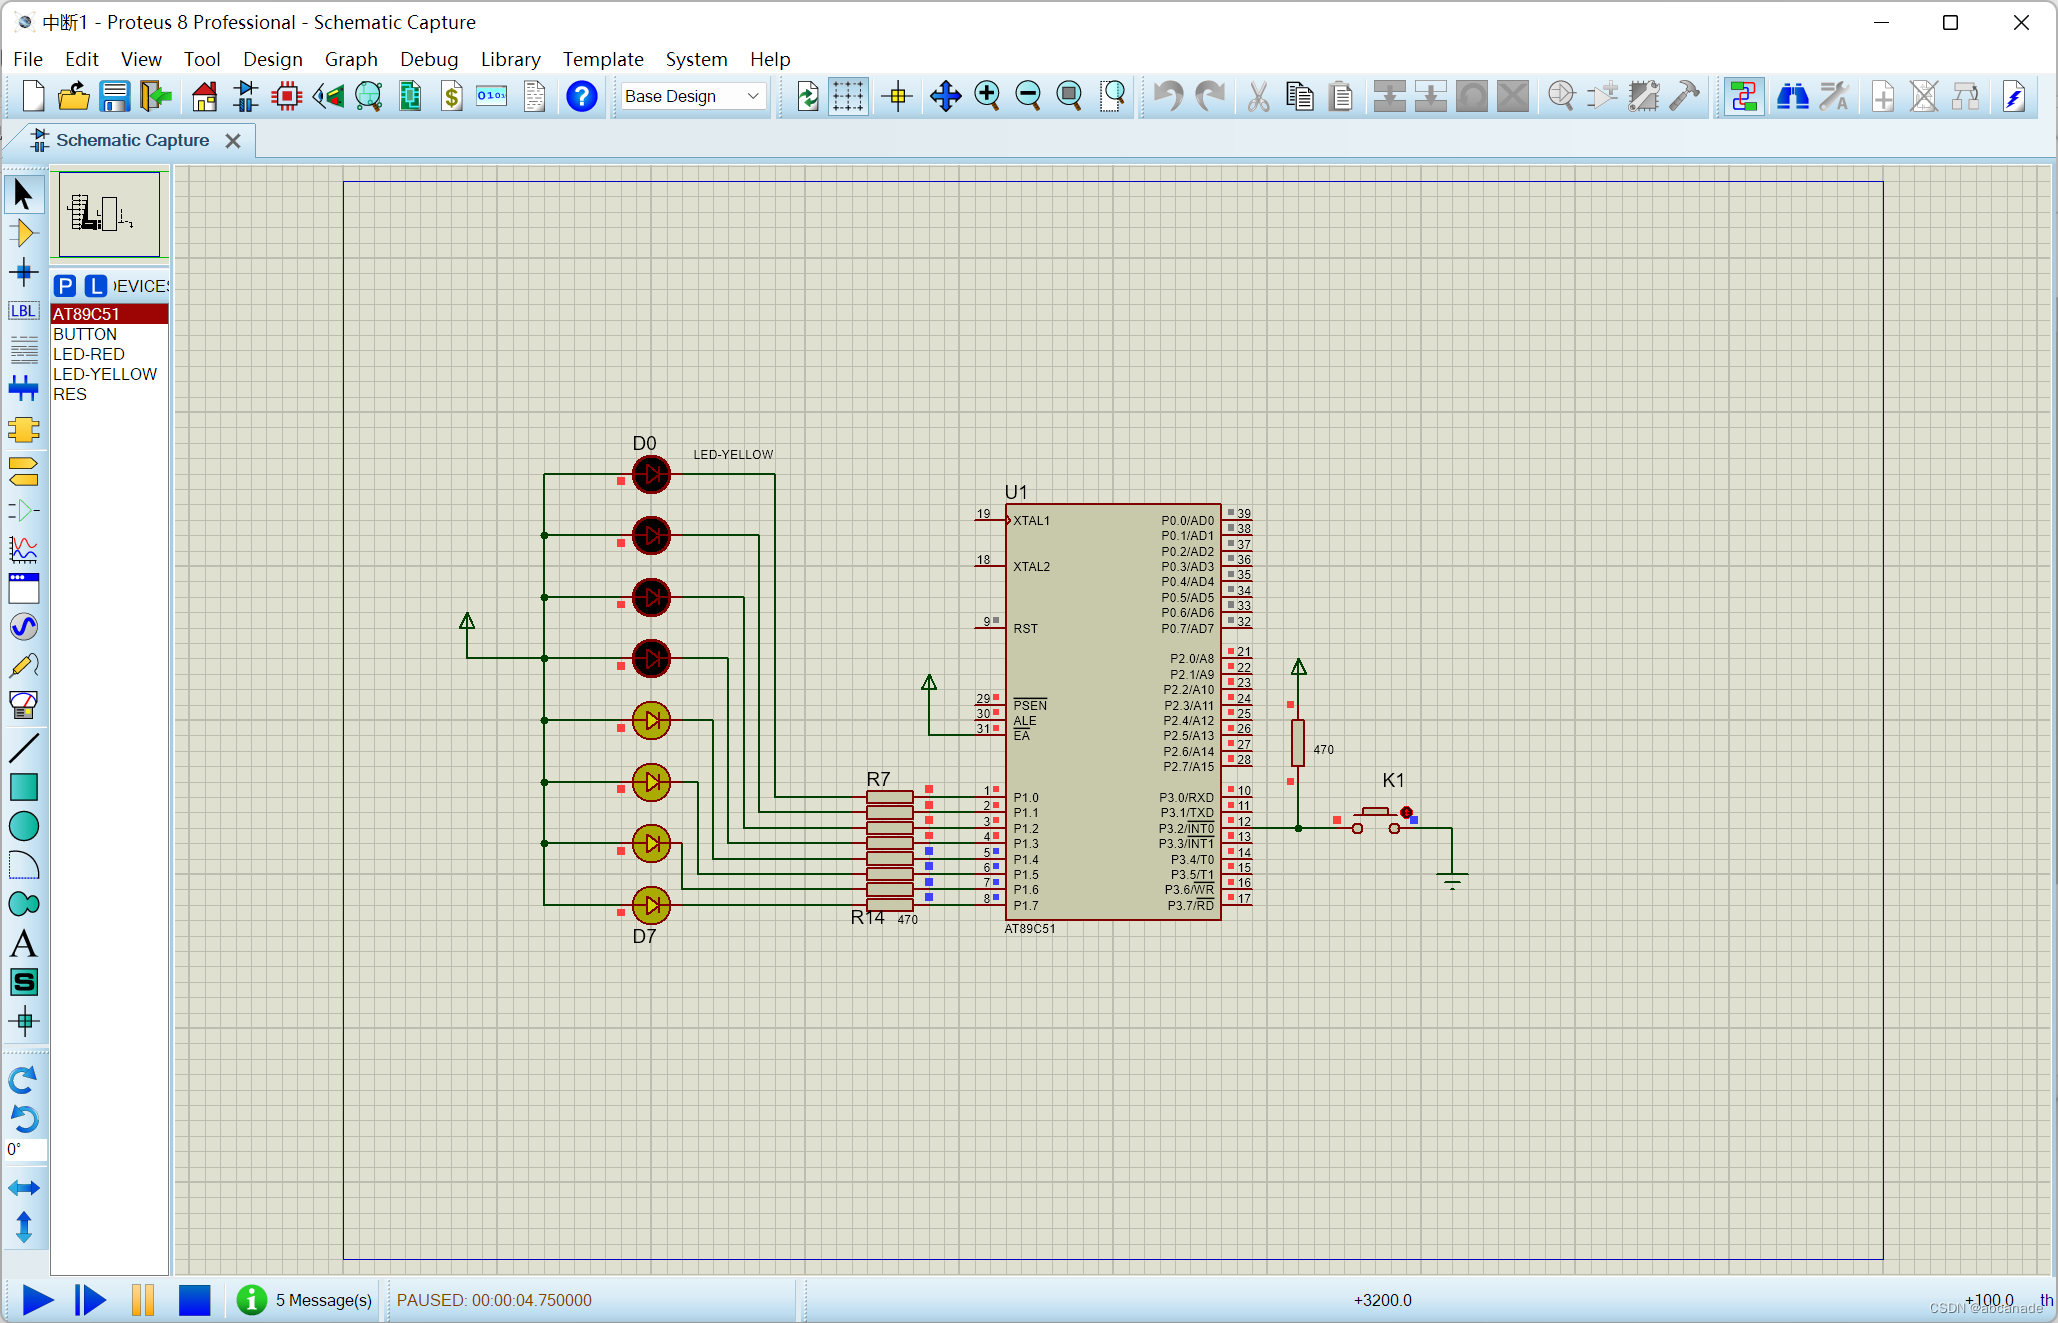
Task: Select AT89C51 in the devices list
Action: click(x=109, y=314)
